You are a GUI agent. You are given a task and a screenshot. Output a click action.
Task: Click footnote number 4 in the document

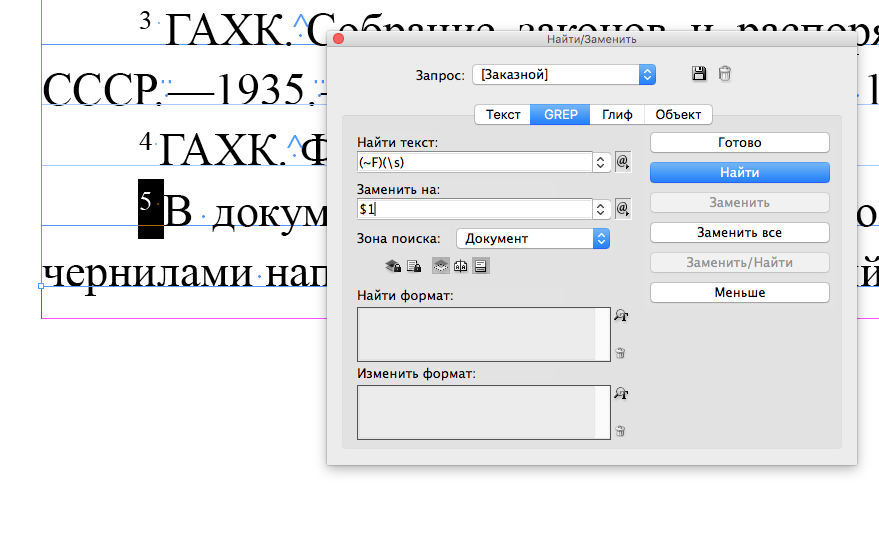pyautogui.click(x=145, y=141)
